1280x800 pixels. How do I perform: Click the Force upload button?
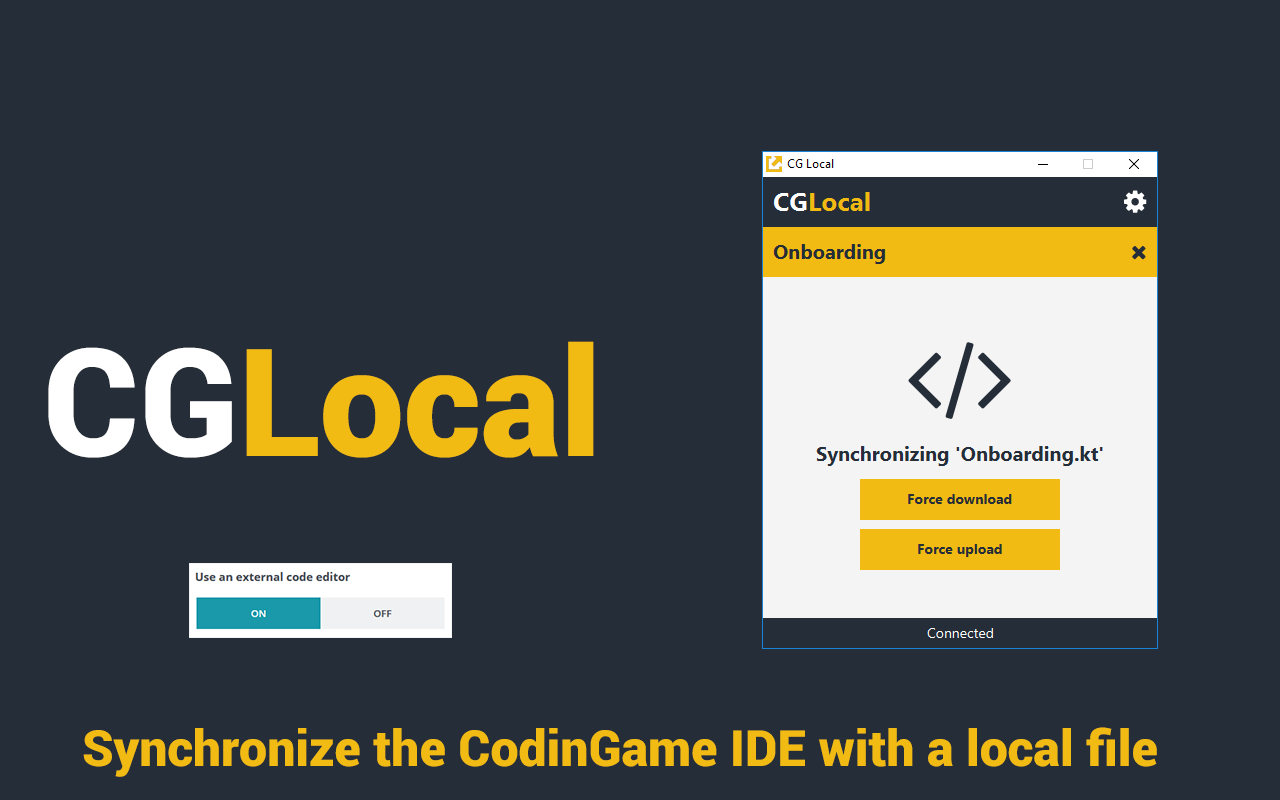(x=959, y=549)
